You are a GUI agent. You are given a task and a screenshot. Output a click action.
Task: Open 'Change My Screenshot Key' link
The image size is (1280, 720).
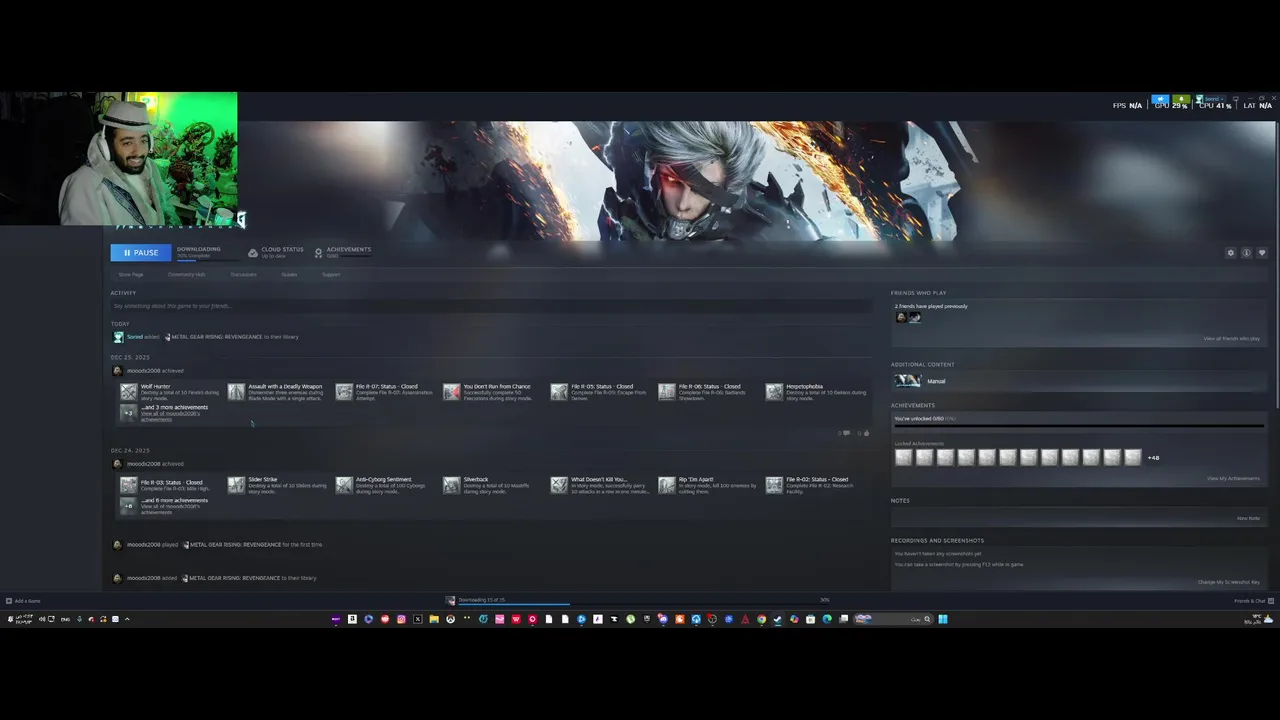click(1229, 582)
